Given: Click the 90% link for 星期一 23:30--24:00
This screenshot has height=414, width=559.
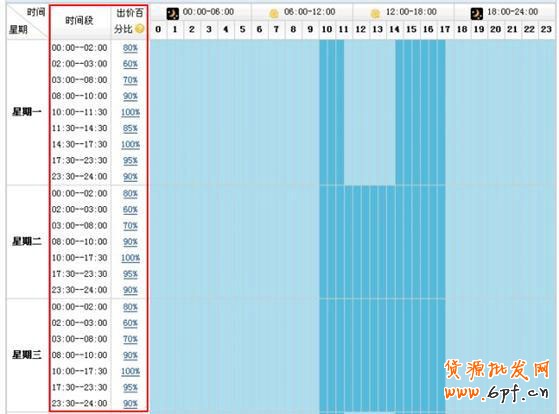Looking at the screenshot, I should point(130,177).
